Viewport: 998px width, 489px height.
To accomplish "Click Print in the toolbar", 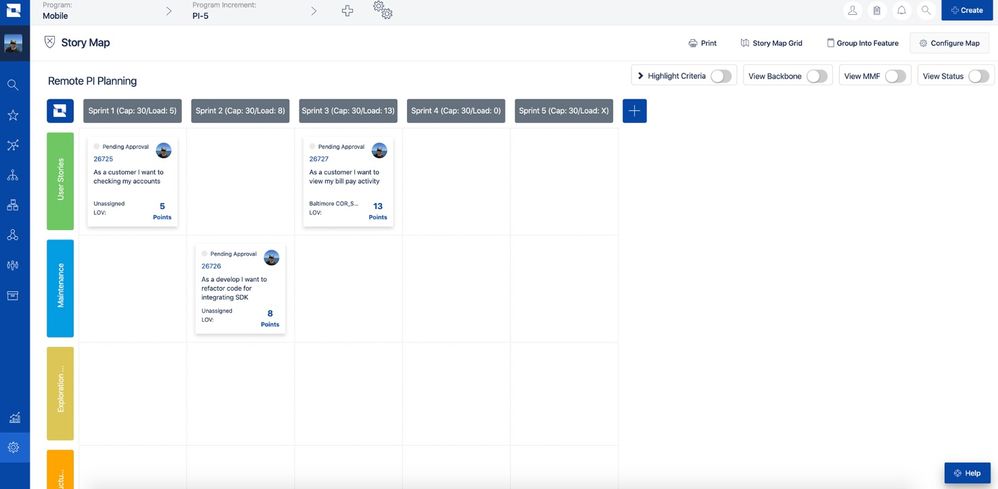I will [703, 43].
